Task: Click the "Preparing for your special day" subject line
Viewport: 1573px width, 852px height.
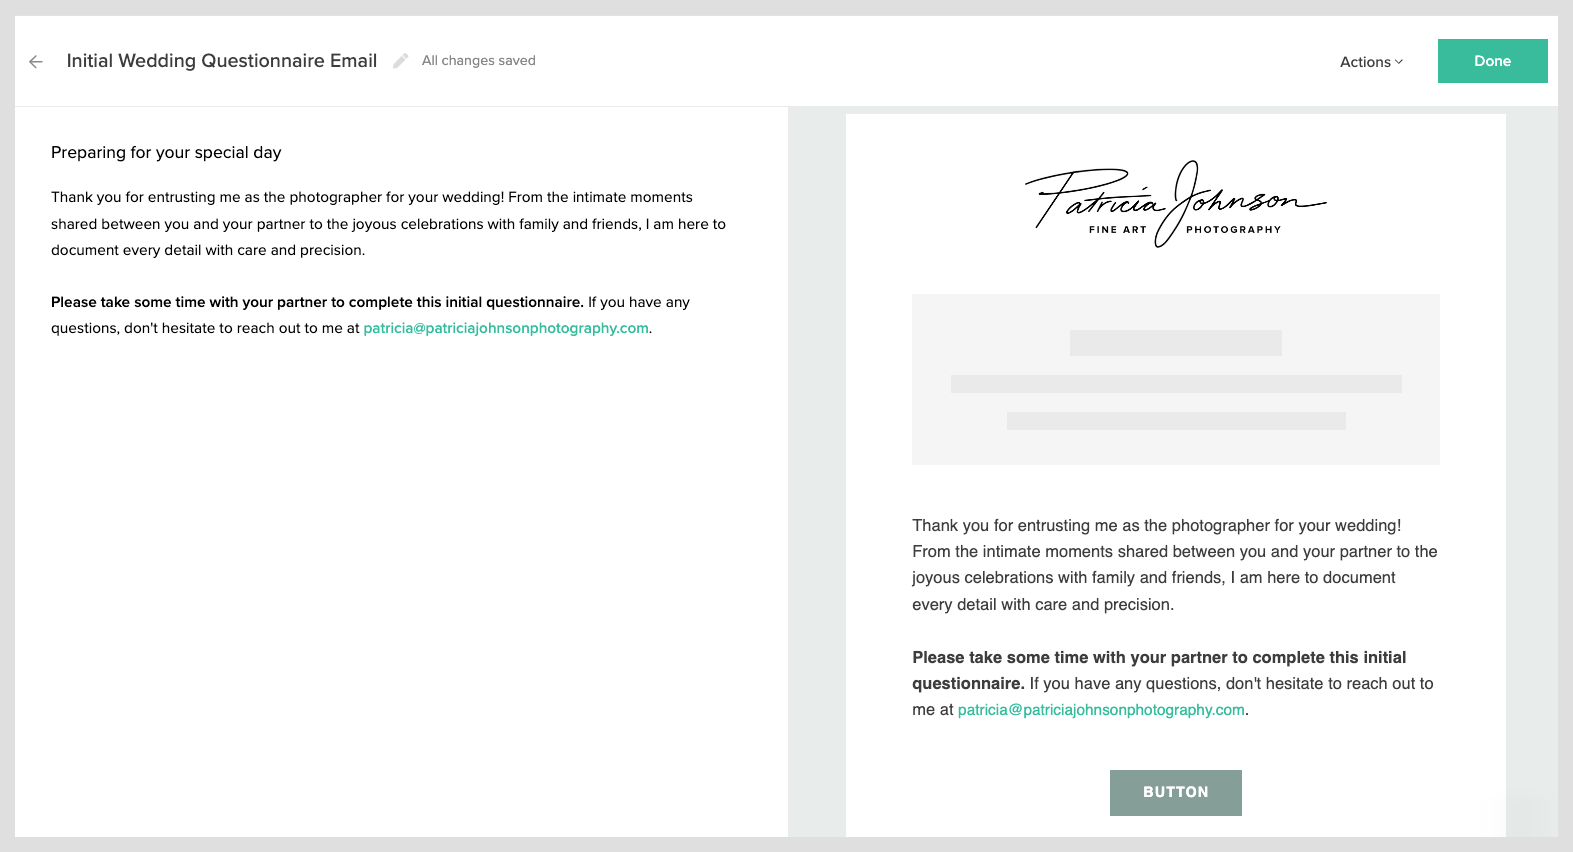Action: coord(166,153)
